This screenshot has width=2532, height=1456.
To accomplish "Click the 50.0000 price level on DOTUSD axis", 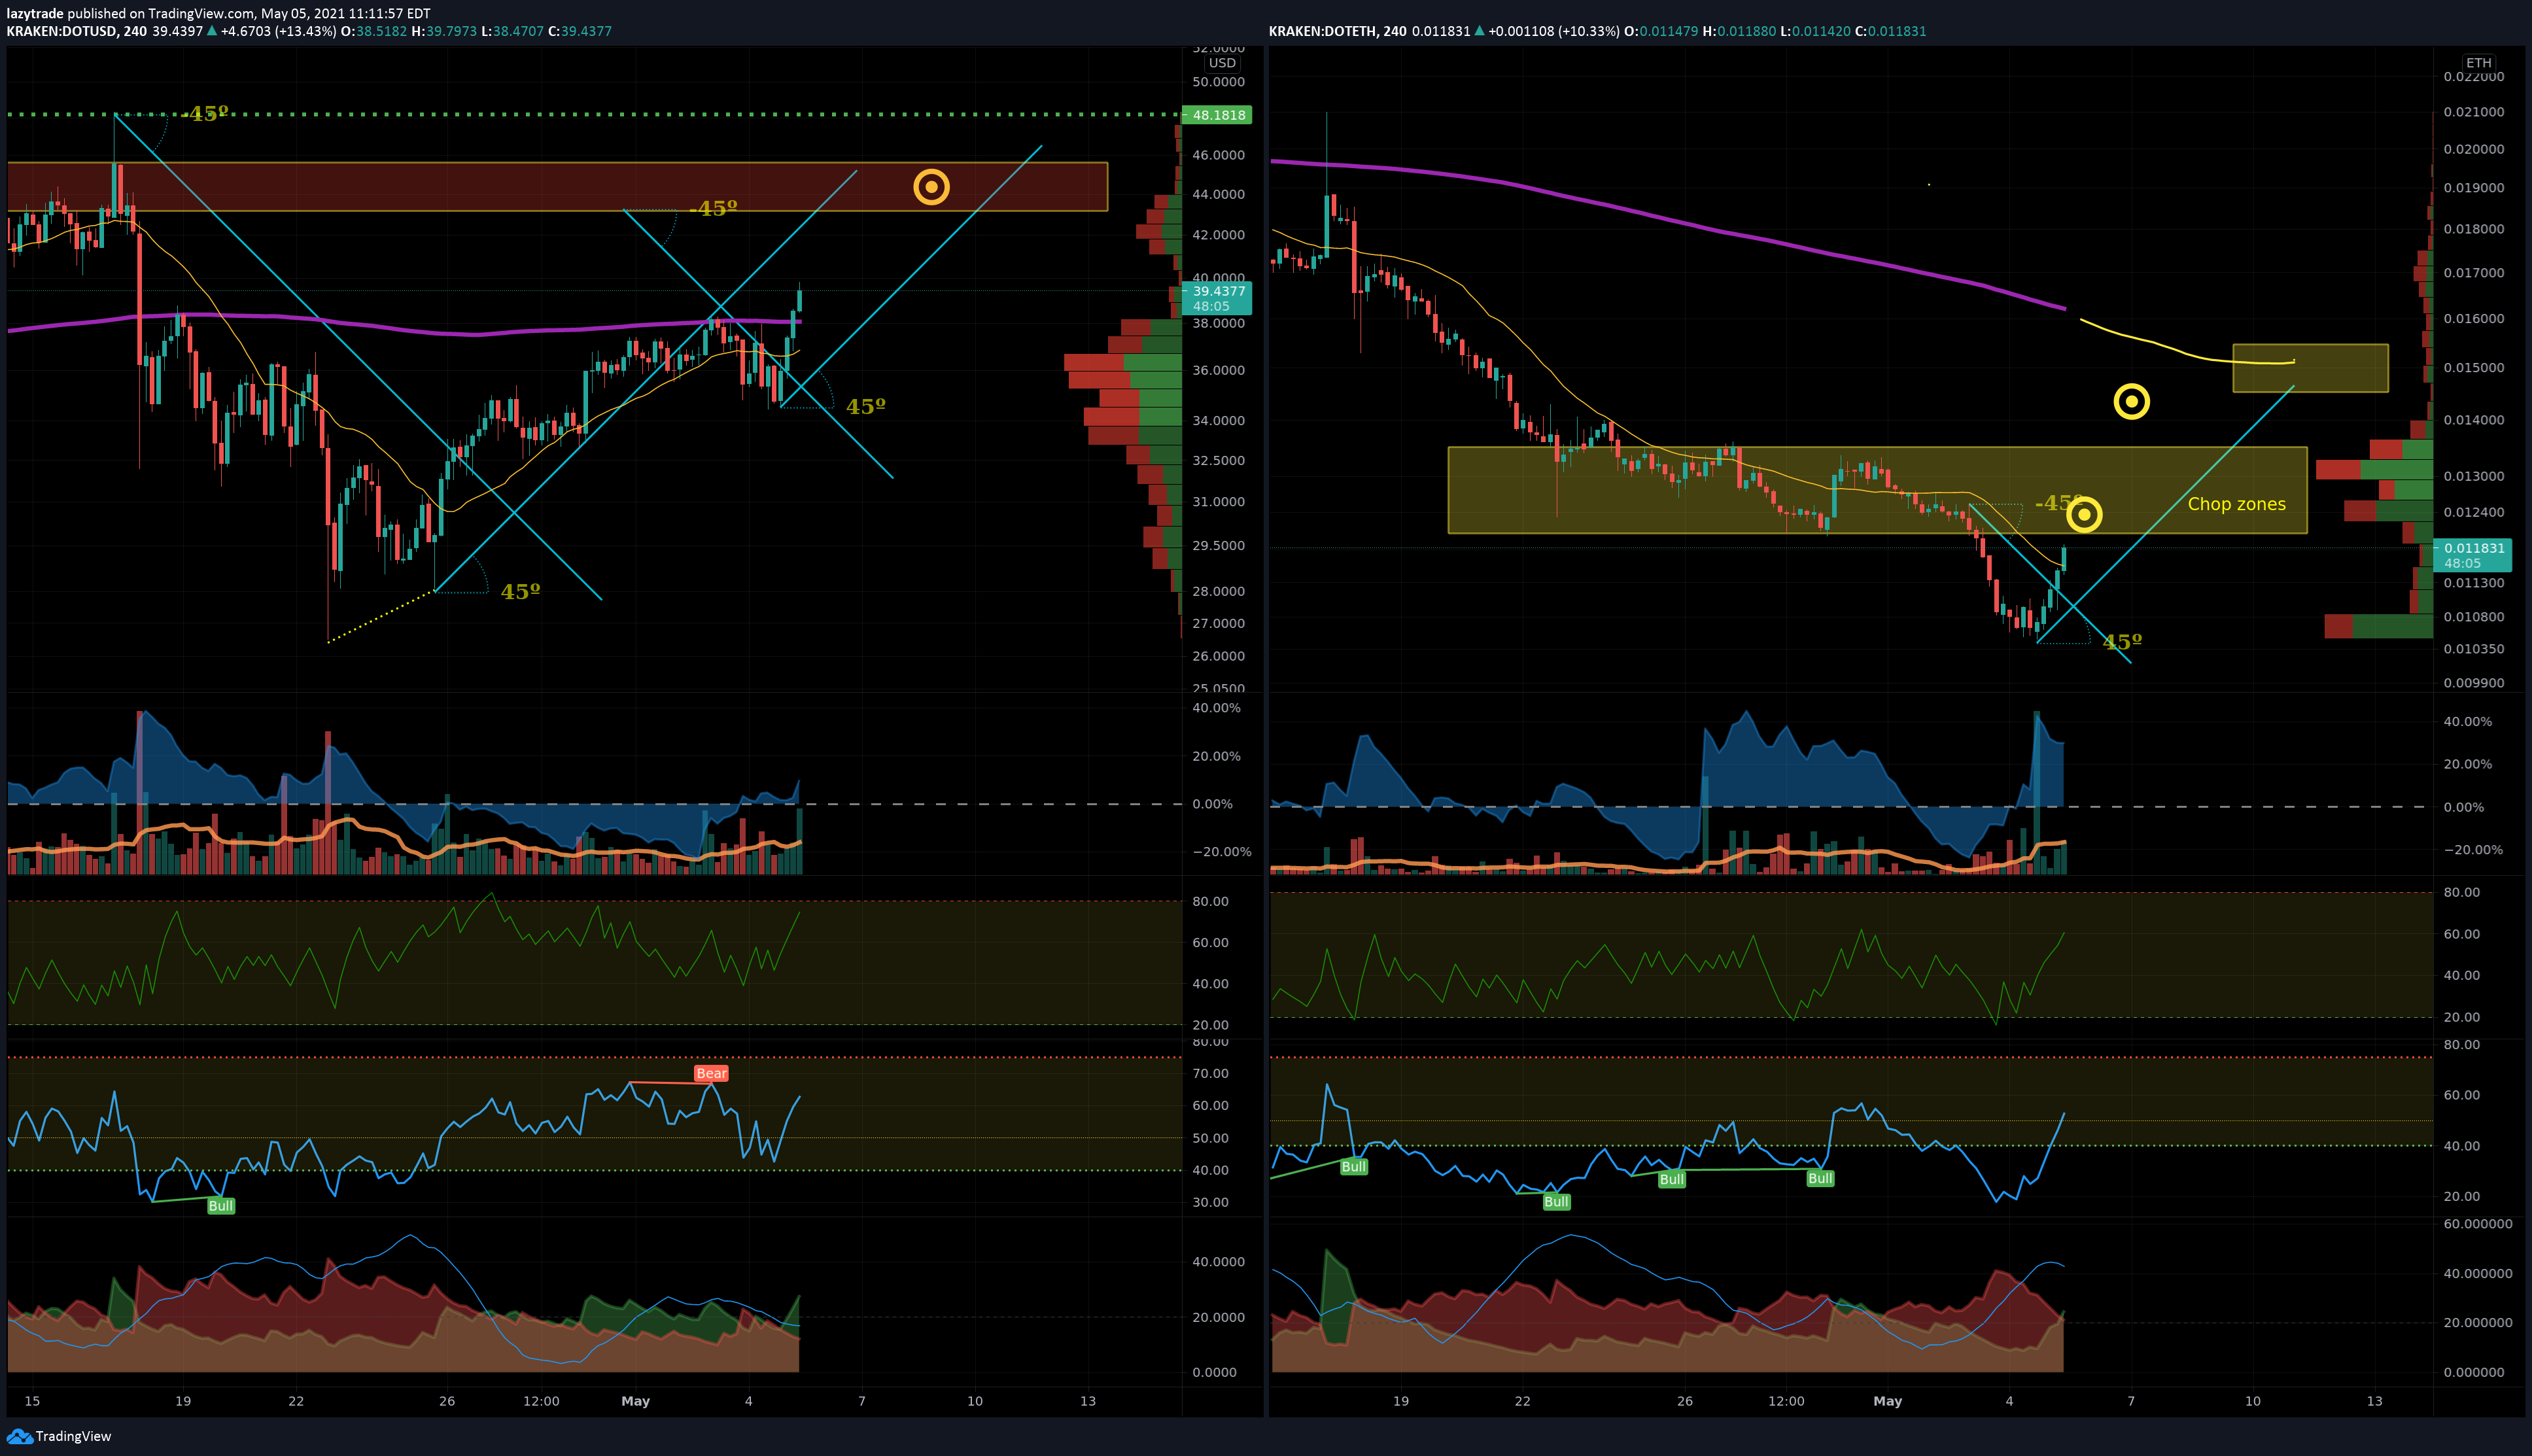I will coord(1218,82).
